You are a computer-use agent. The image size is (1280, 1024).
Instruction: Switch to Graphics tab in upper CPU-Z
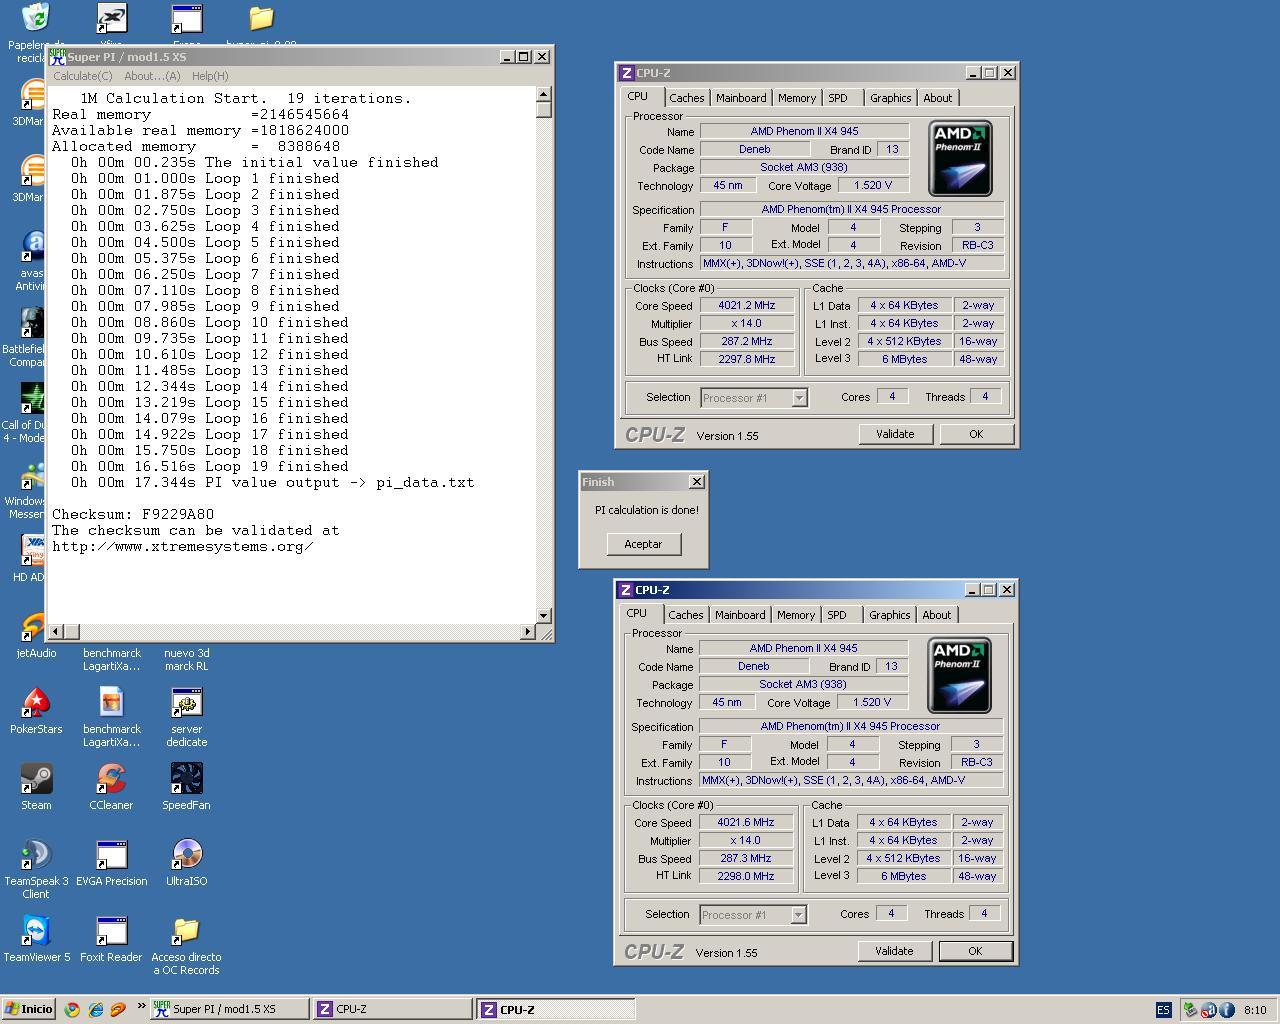890,98
